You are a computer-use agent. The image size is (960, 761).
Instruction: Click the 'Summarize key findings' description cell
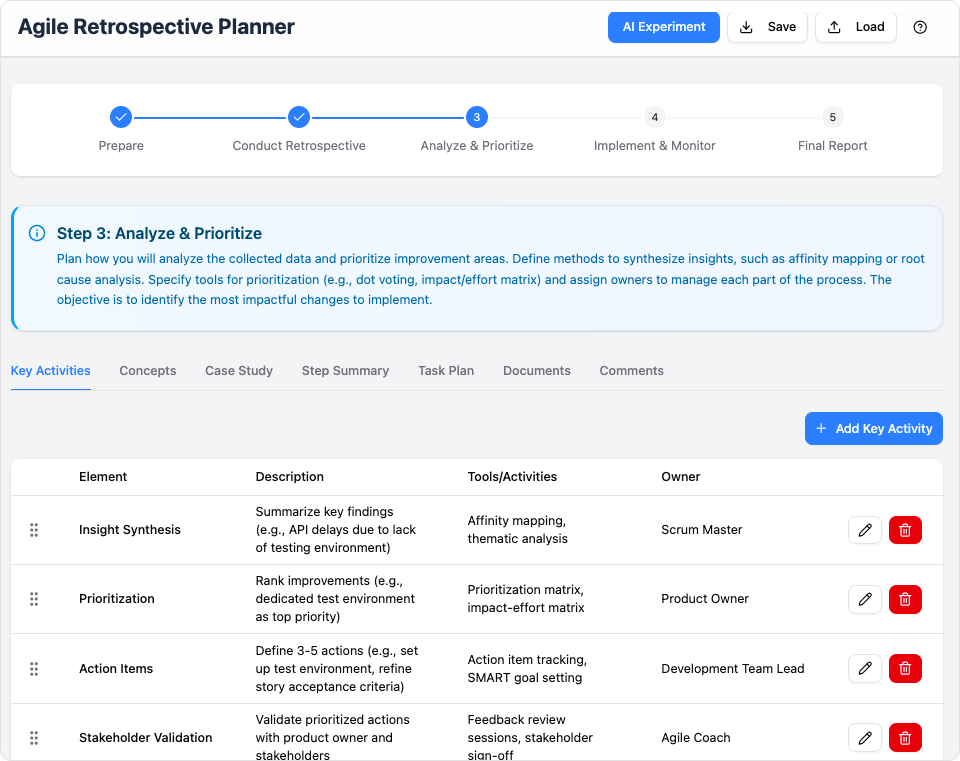point(336,530)
